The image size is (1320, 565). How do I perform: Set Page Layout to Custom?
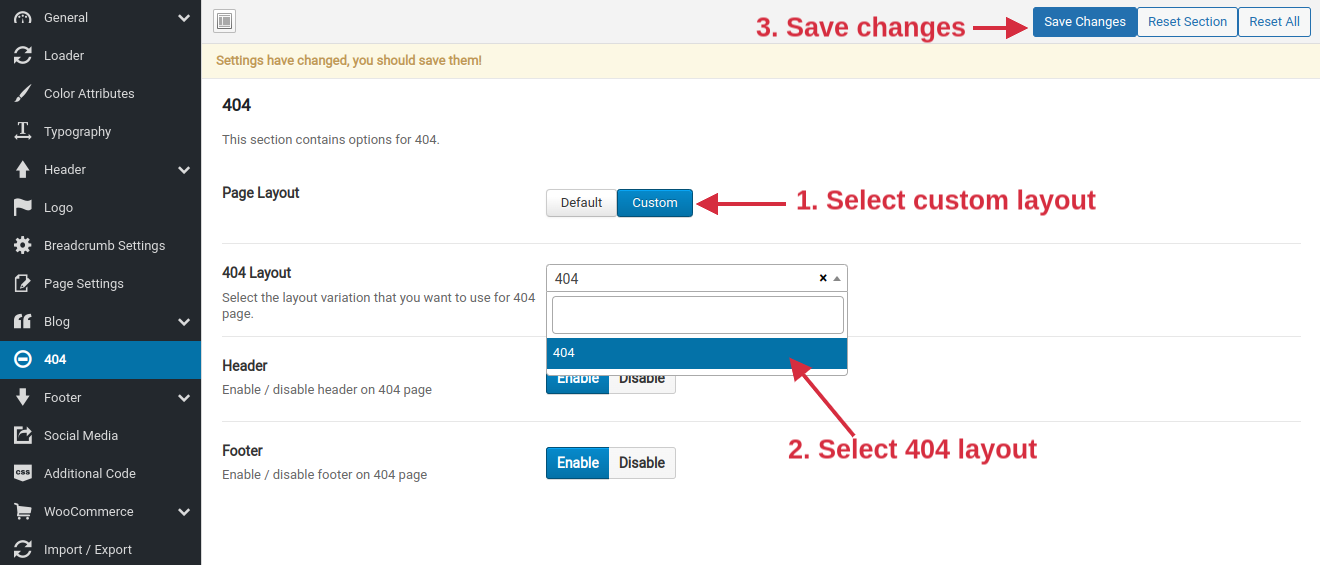pos(655,203)
